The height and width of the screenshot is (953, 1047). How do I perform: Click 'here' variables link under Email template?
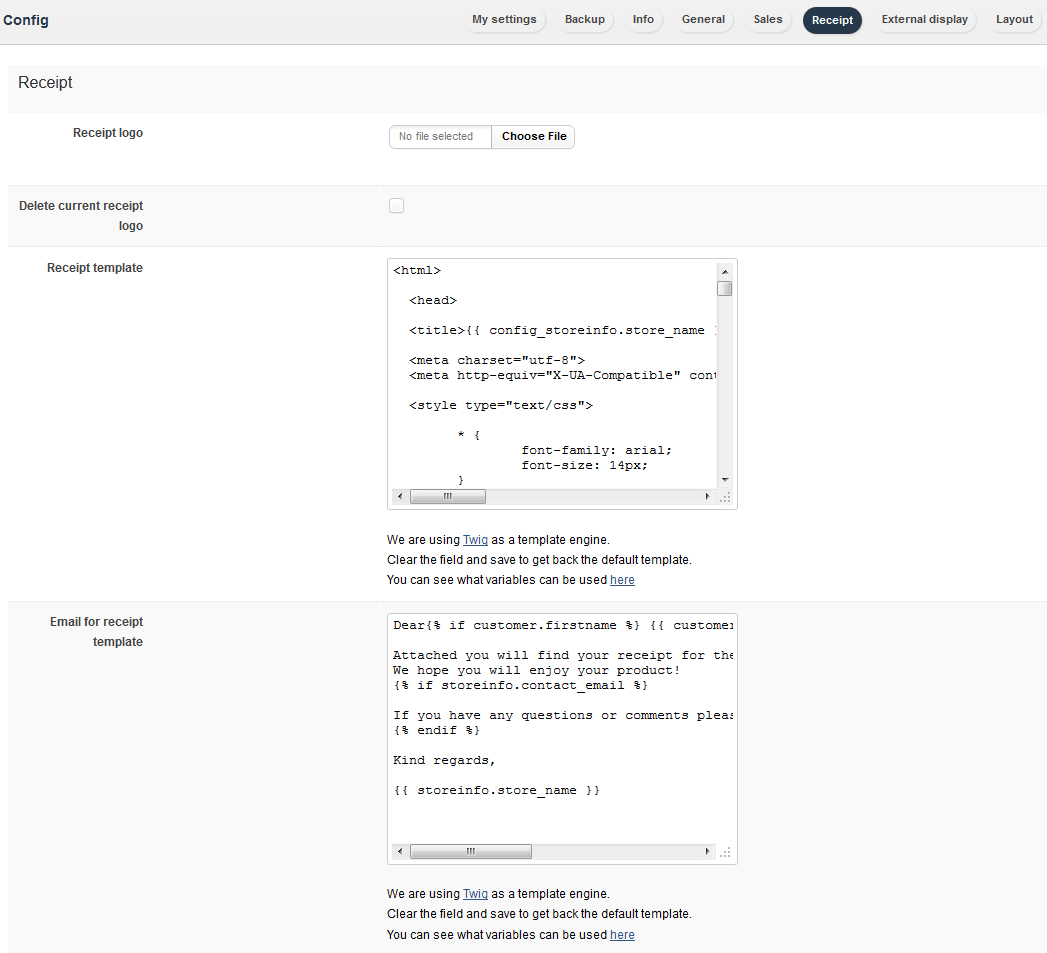[x=622, y=935]
